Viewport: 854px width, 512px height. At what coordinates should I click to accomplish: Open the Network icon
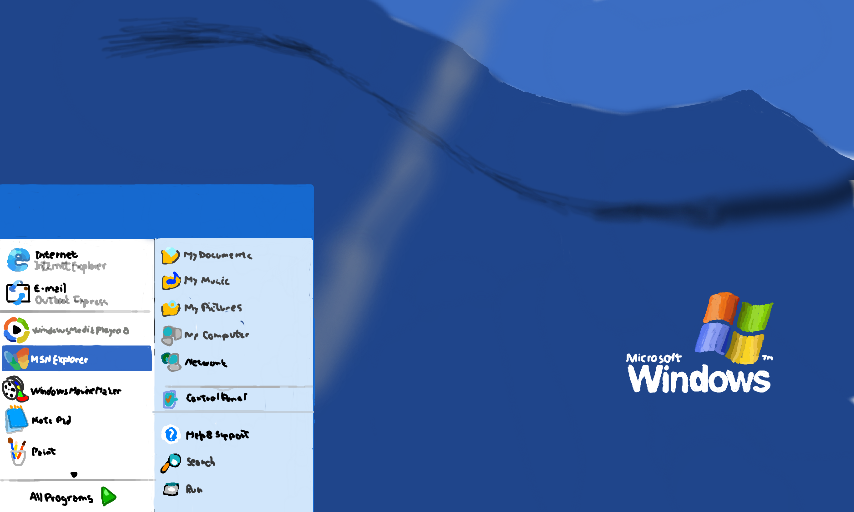coord(171,362)
